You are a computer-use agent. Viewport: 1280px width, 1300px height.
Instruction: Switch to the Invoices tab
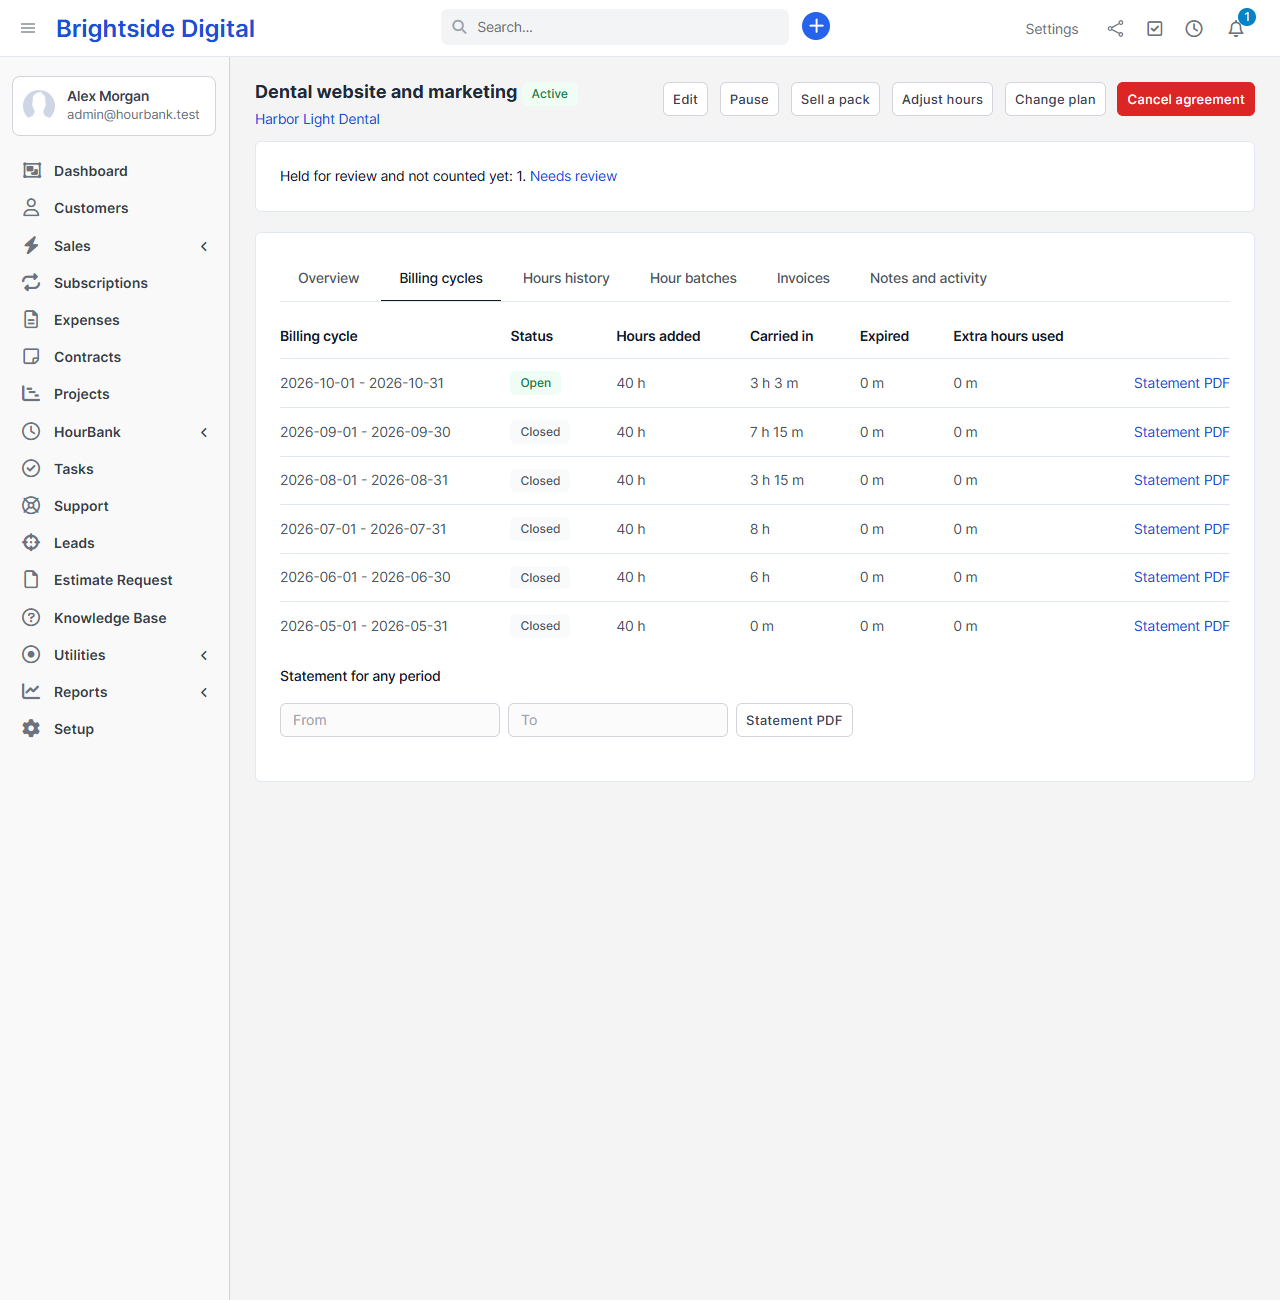pos(803,278)
